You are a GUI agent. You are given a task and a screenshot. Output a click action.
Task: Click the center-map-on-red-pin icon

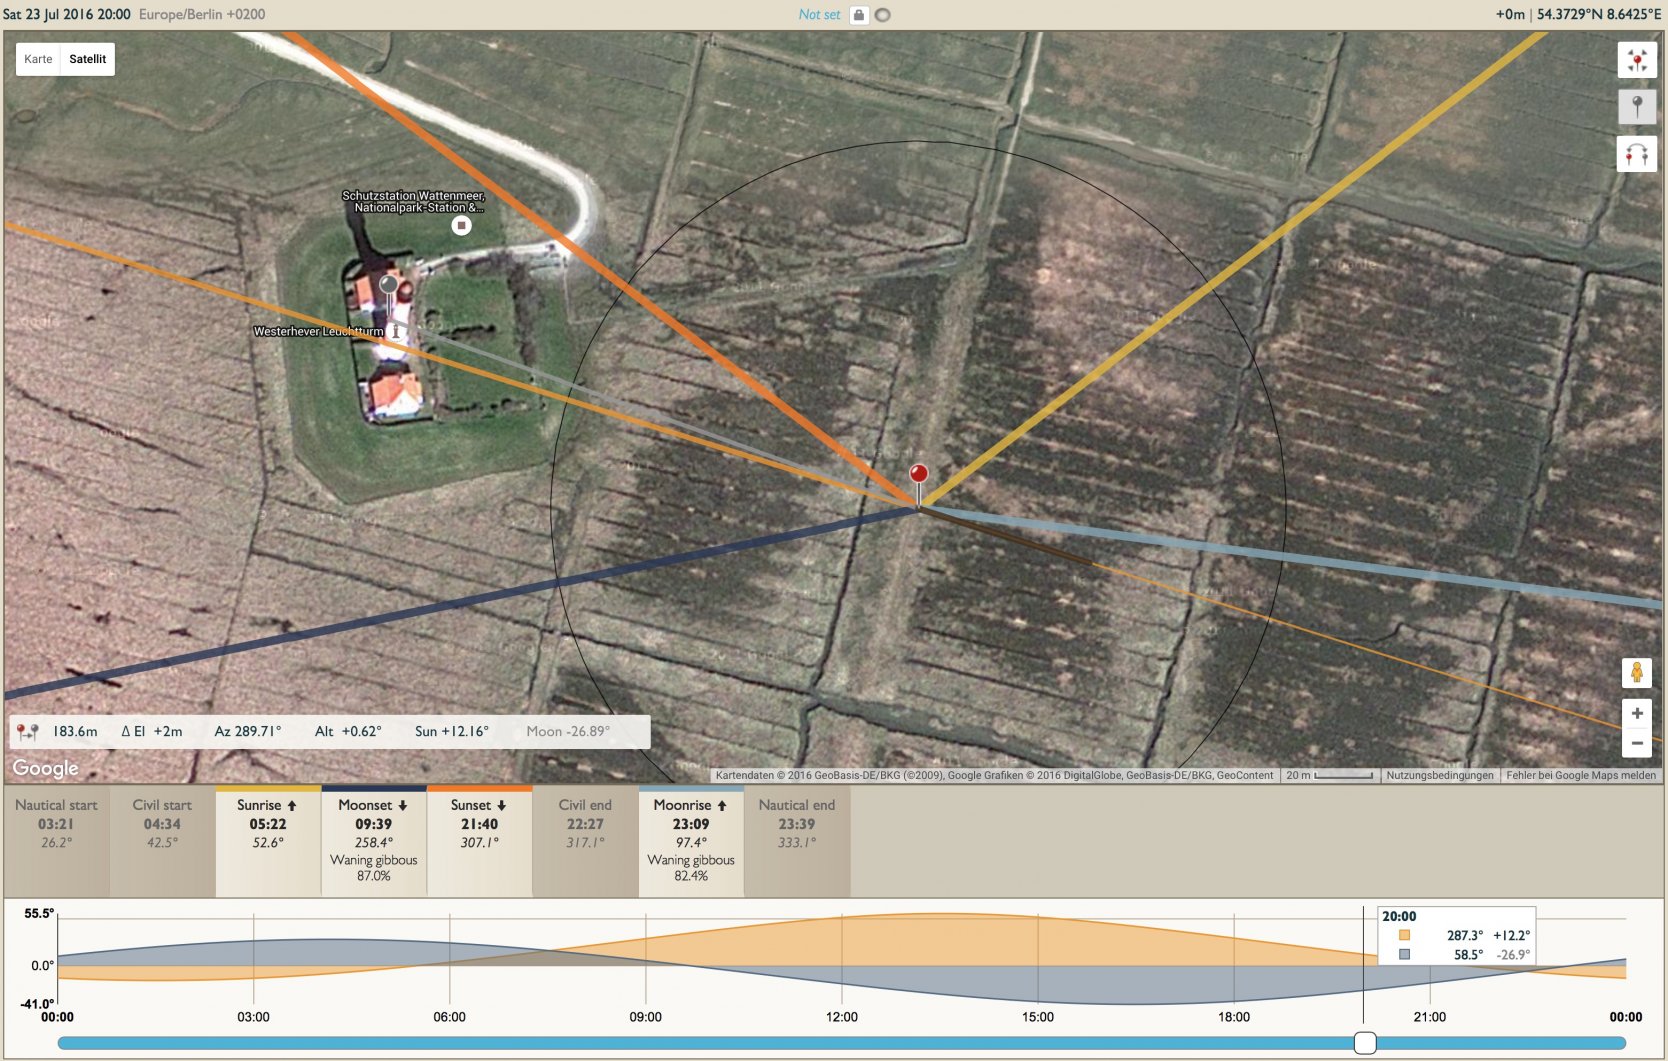click(x=1637, y=60)
